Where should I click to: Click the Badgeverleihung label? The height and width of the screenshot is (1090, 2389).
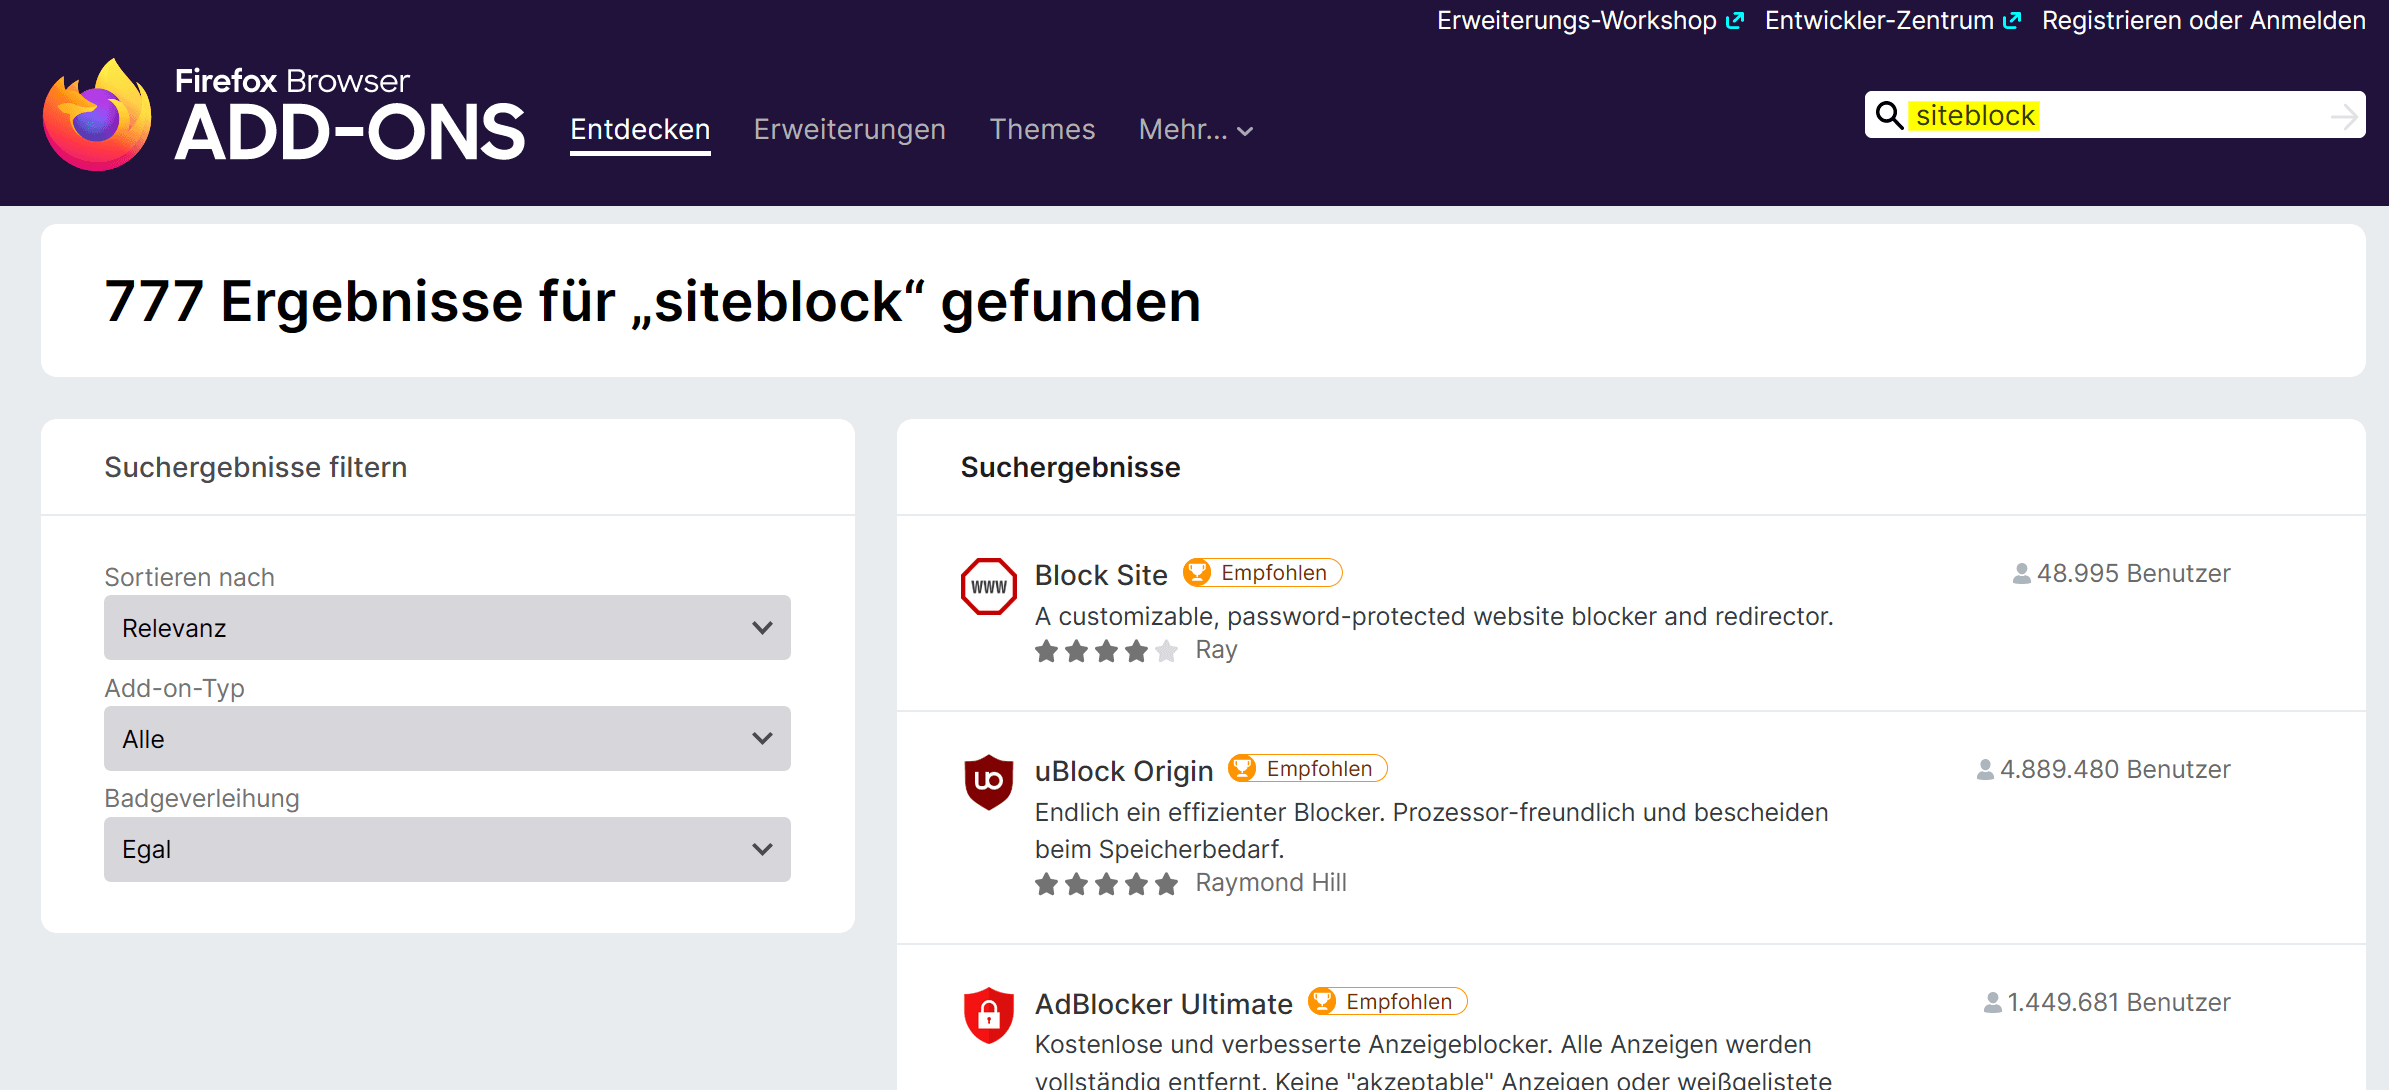(x=202, y=798)
